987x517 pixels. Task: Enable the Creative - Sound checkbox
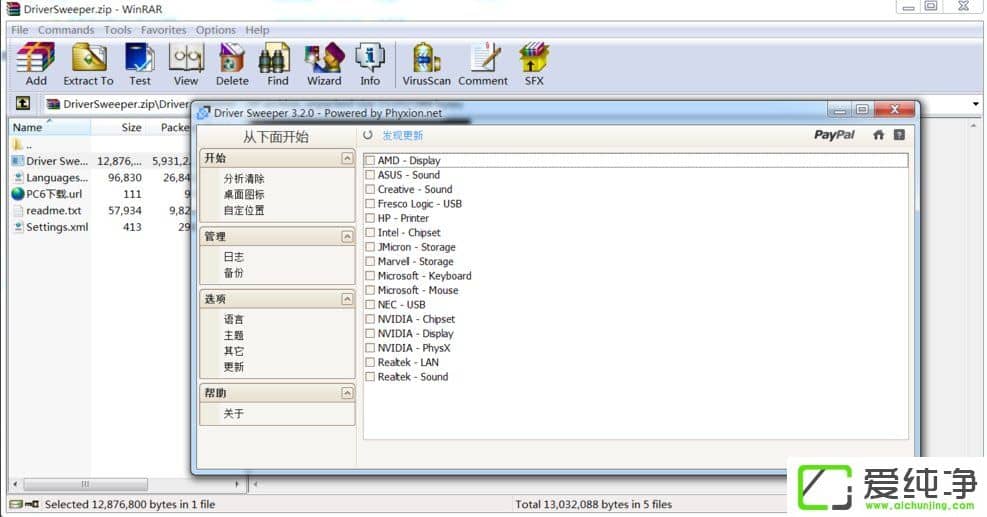pyautogui.click(x=370, y=190)
